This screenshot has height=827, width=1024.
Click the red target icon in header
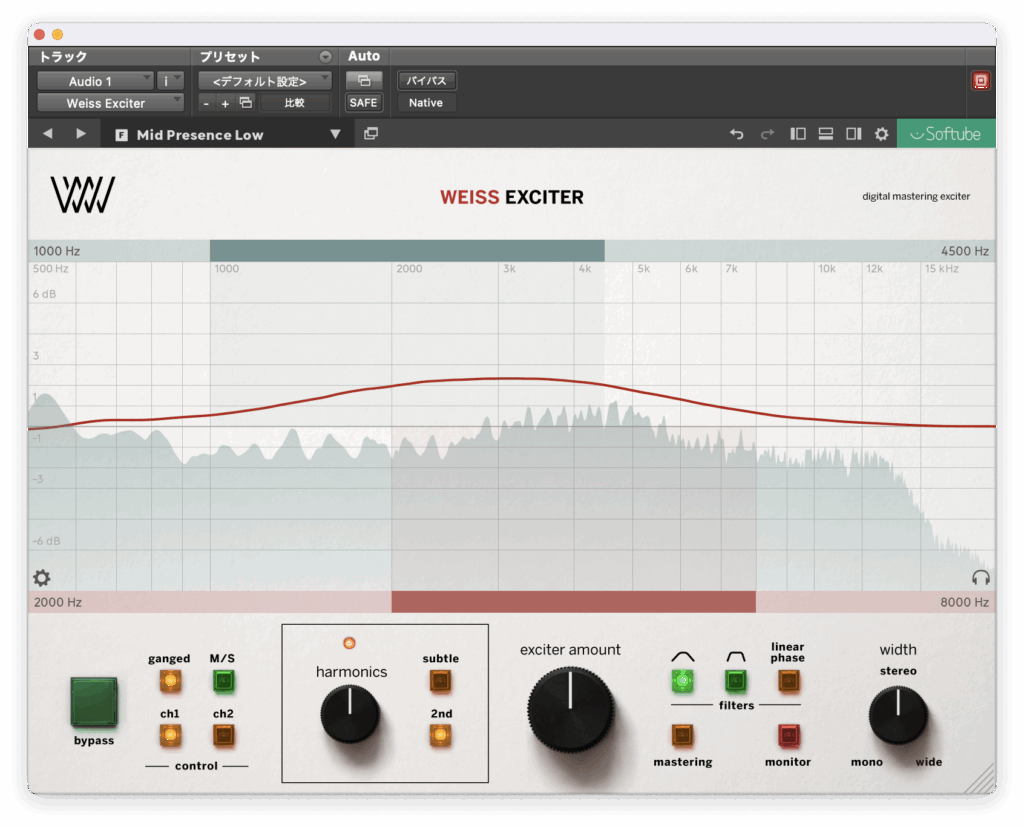click(980, 81)
